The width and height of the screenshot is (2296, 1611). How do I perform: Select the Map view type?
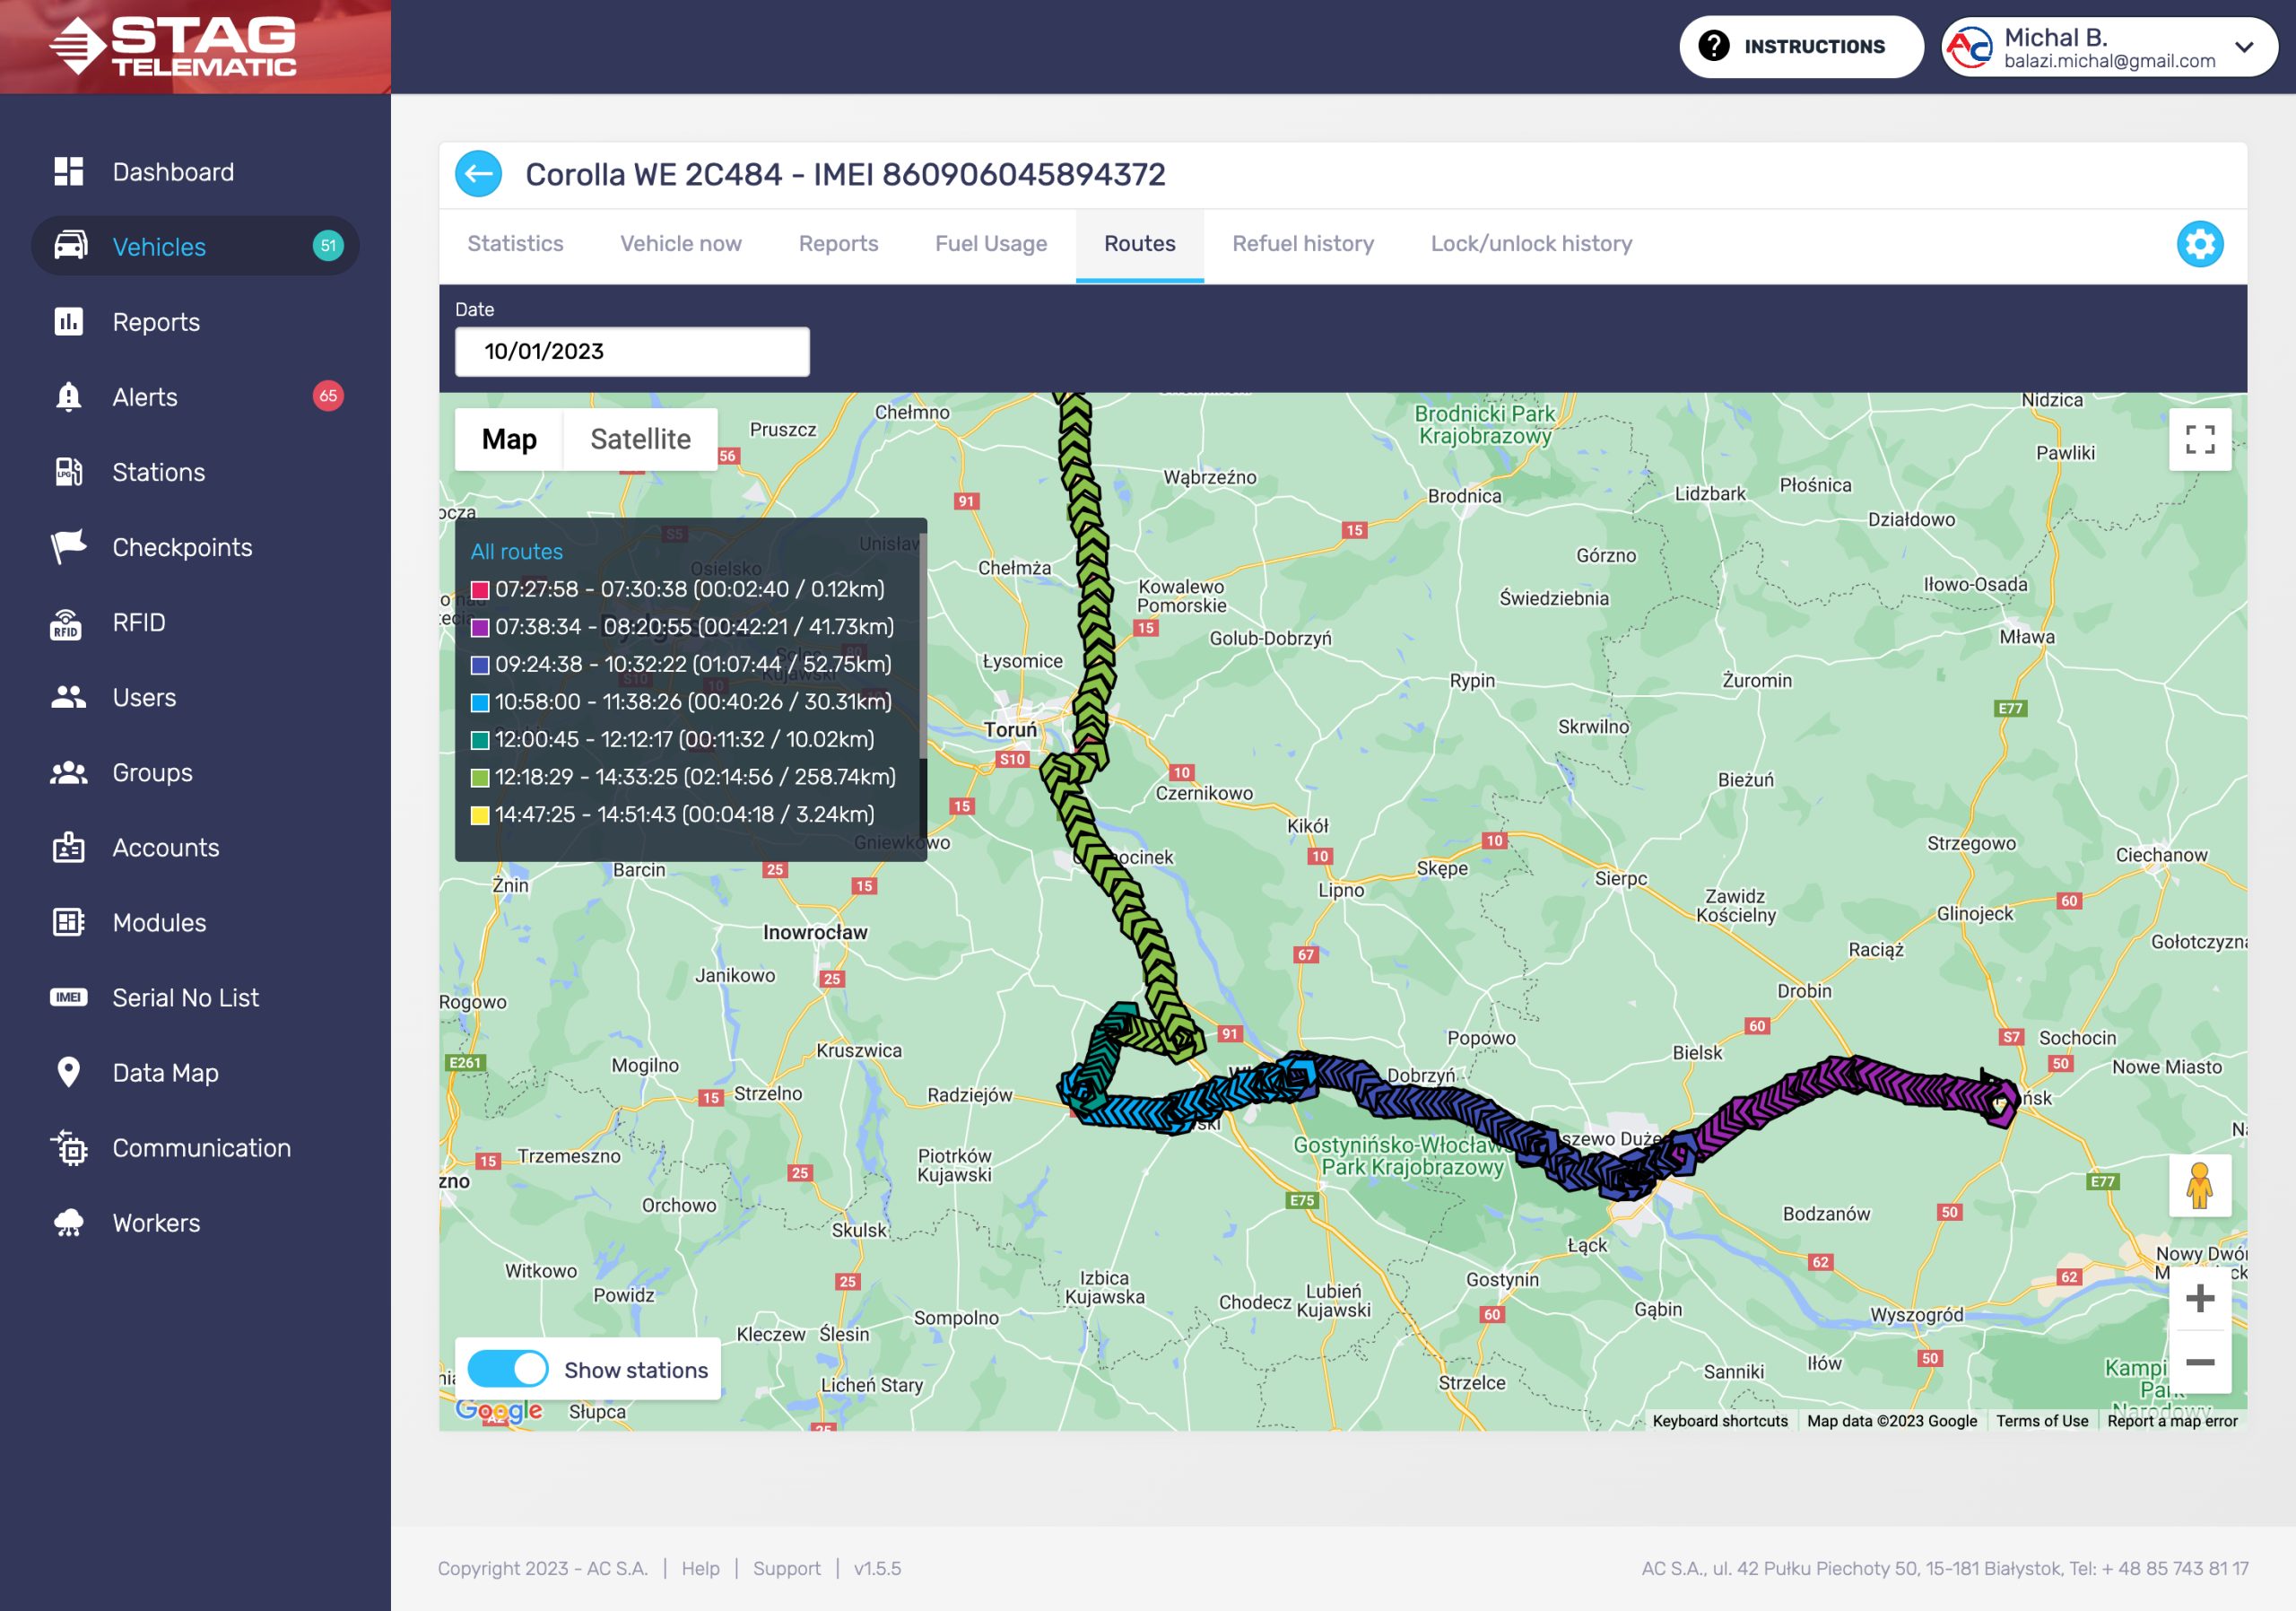click(x=509, y=439)
